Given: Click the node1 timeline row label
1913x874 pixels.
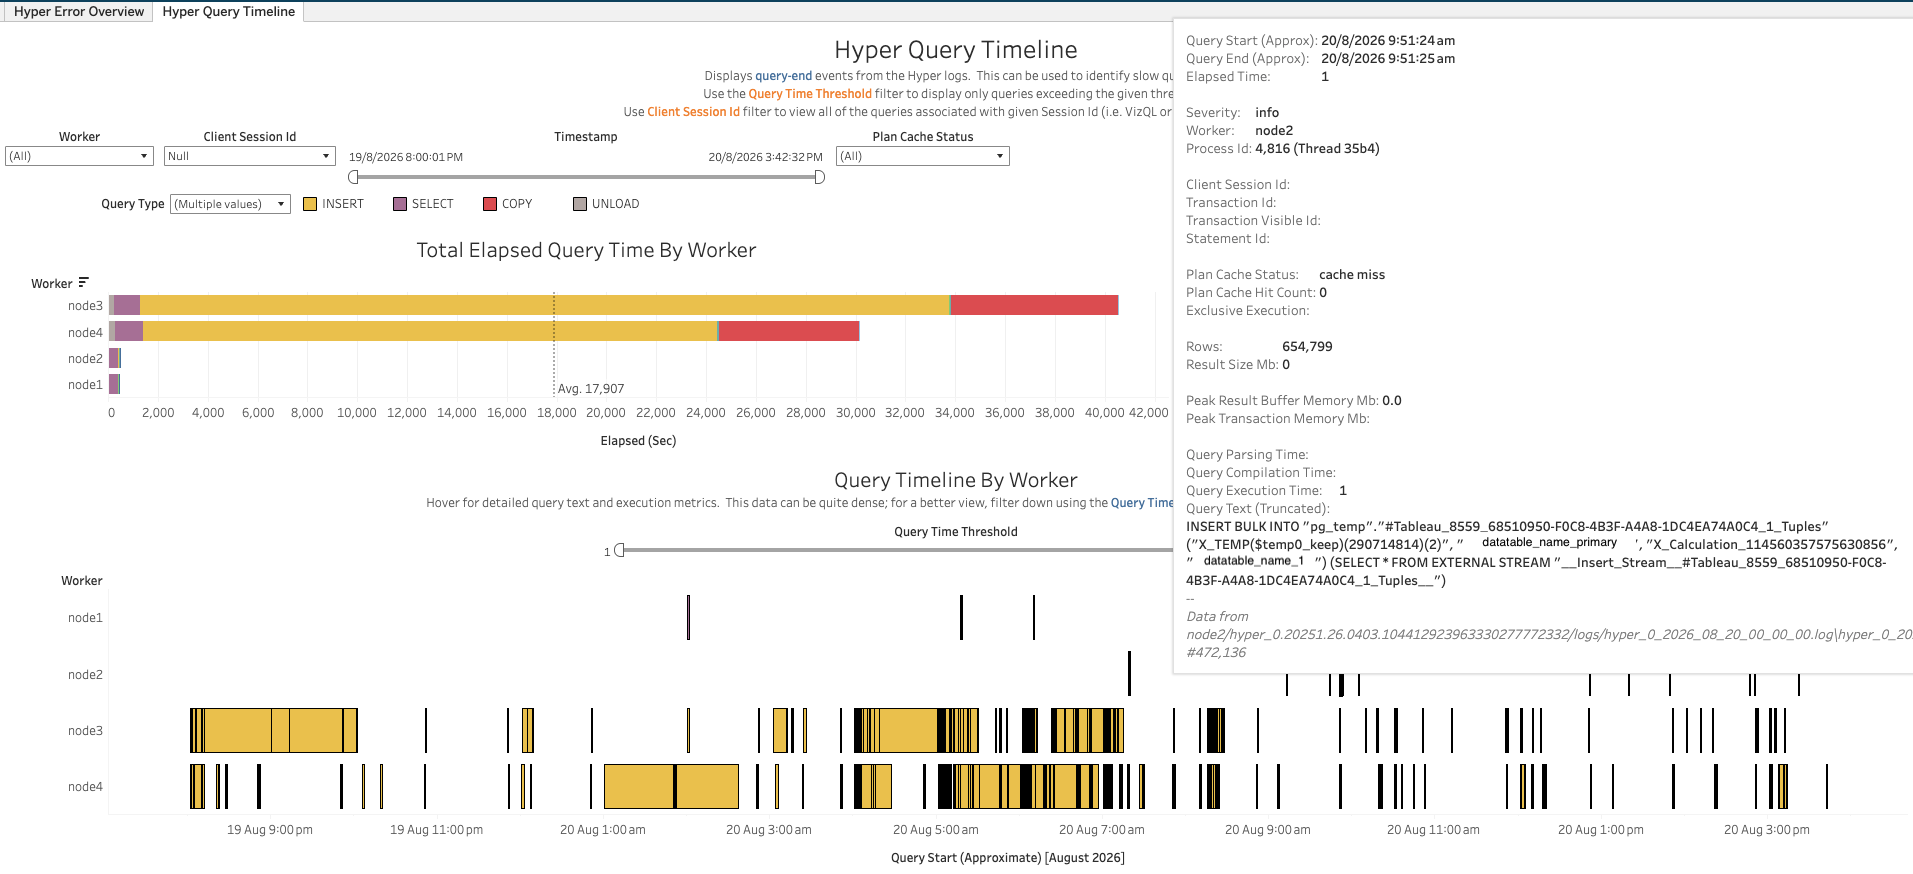Looking at the screenshot, I should pos(85,618).
